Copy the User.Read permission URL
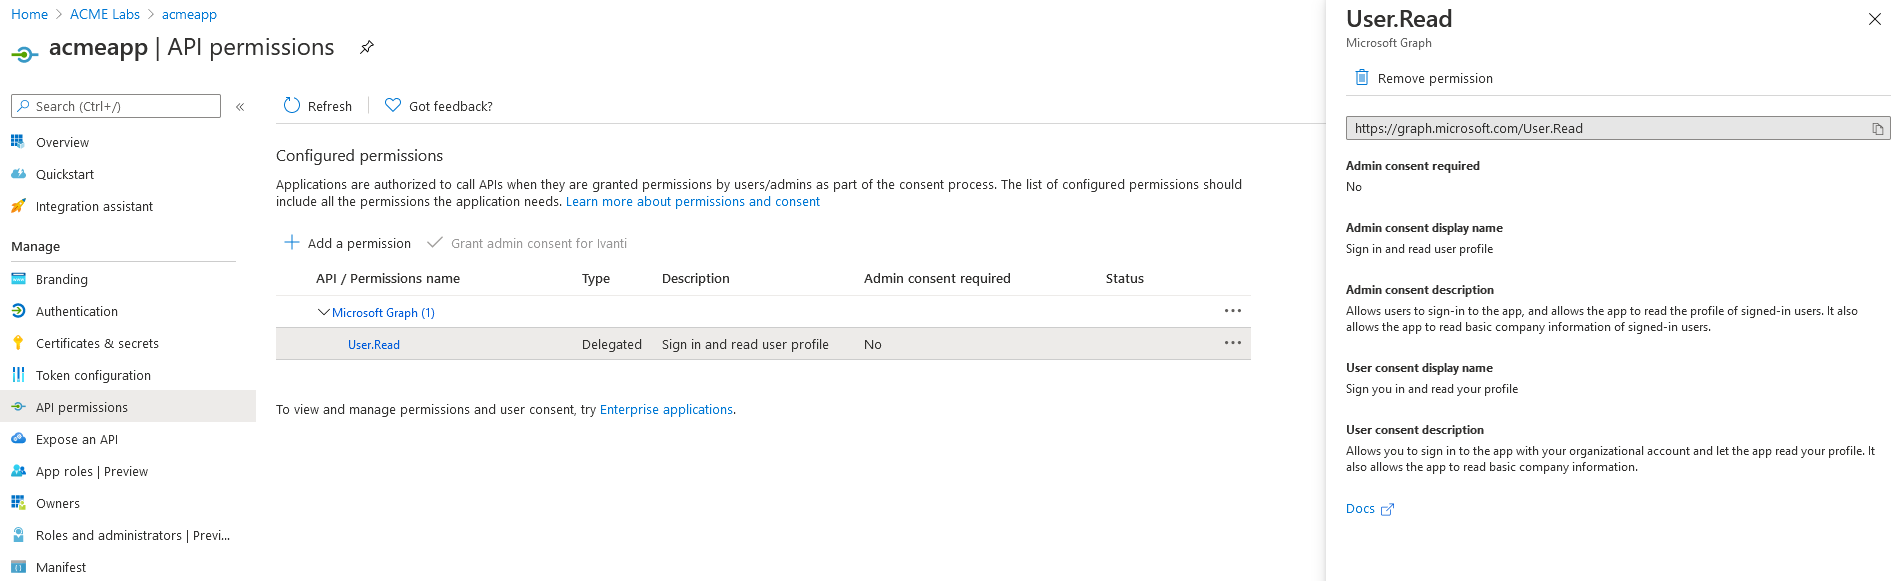1895x581 pixels. pos(1877,129)
